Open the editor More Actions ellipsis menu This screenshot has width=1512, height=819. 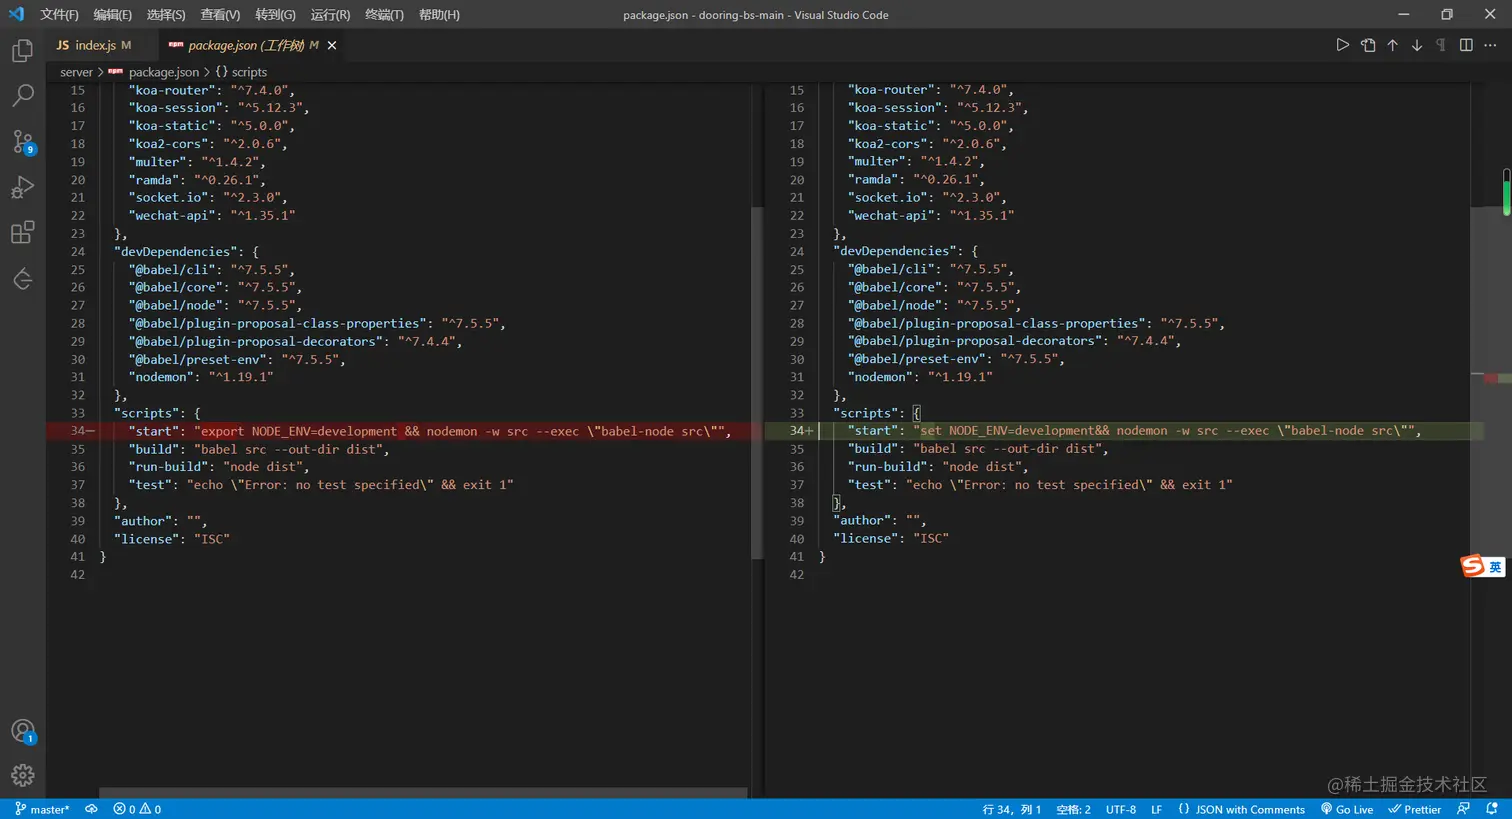click(1490, 45)
